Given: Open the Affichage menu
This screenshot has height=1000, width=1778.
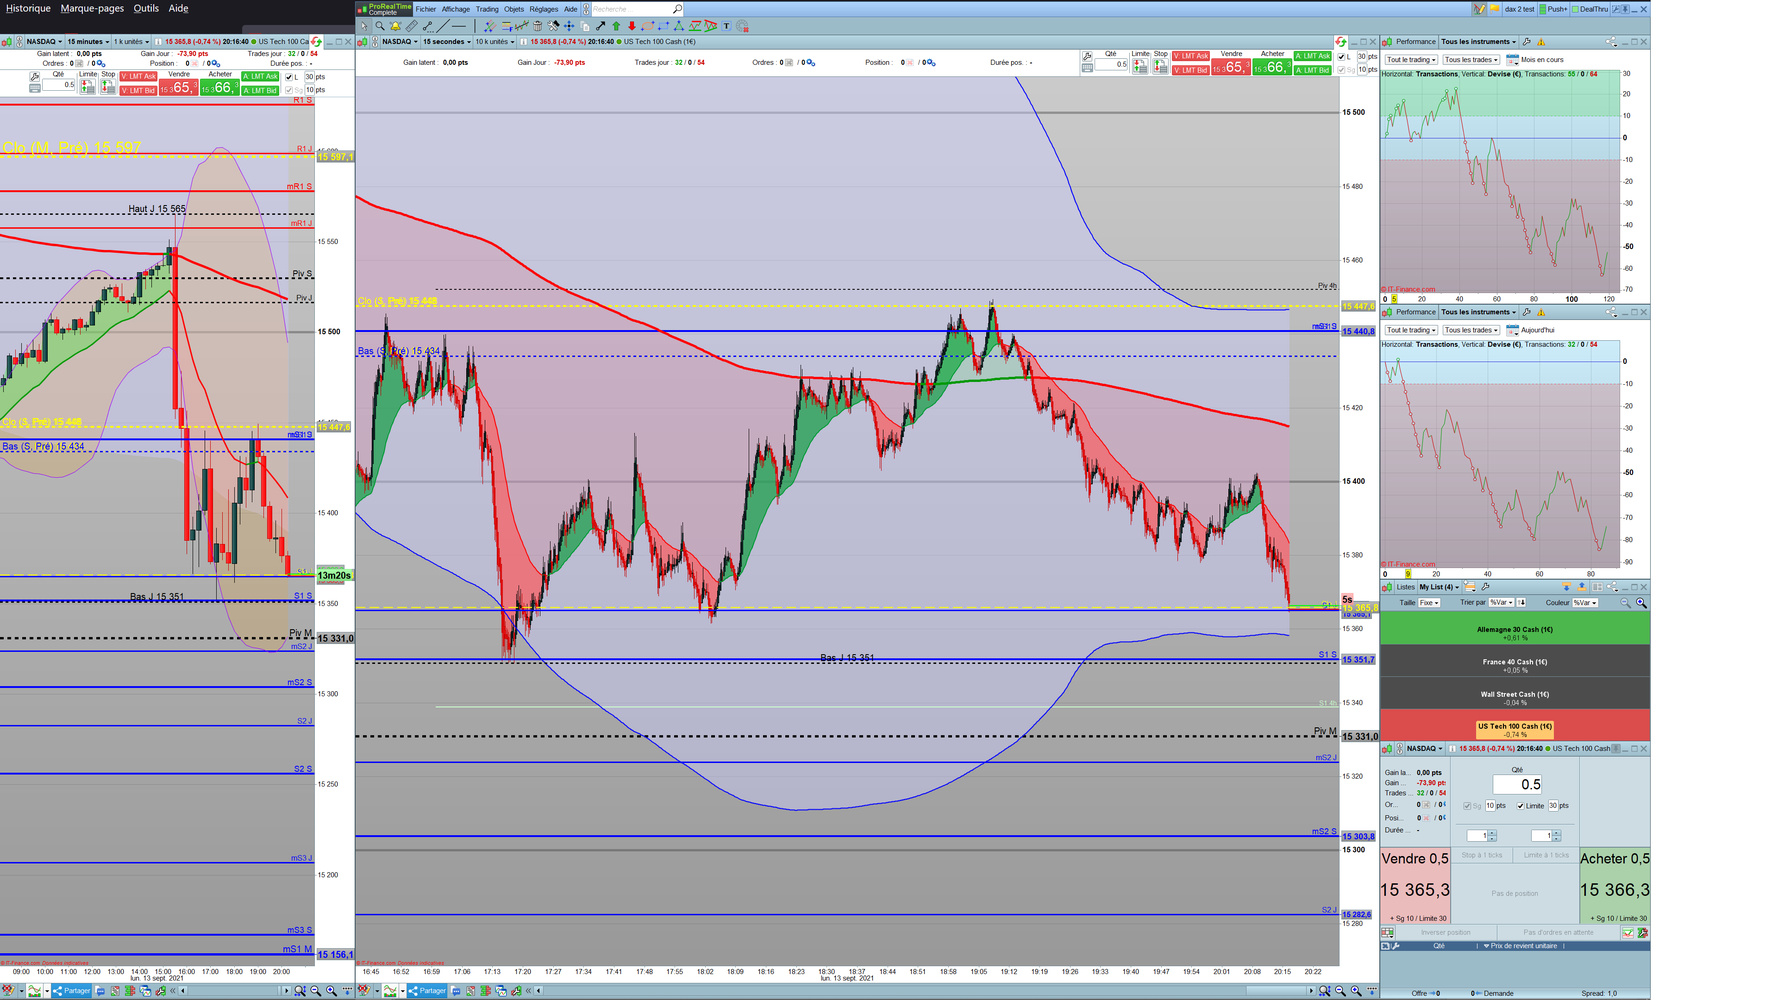Looking at the screenshot, I should pos(456,9).
